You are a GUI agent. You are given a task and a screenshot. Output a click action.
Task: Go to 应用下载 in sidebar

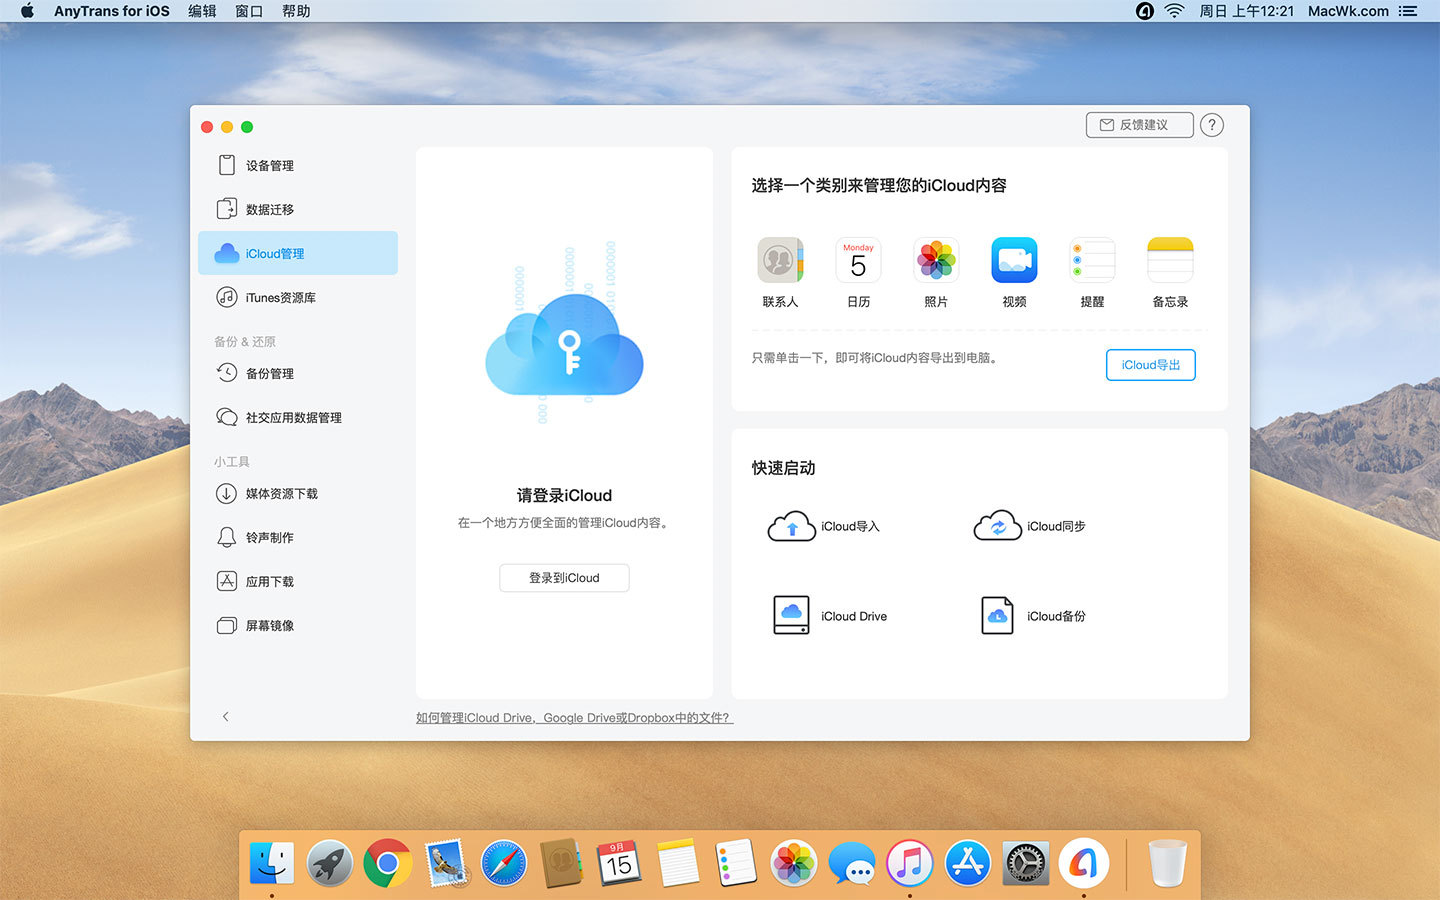(298, 581)
